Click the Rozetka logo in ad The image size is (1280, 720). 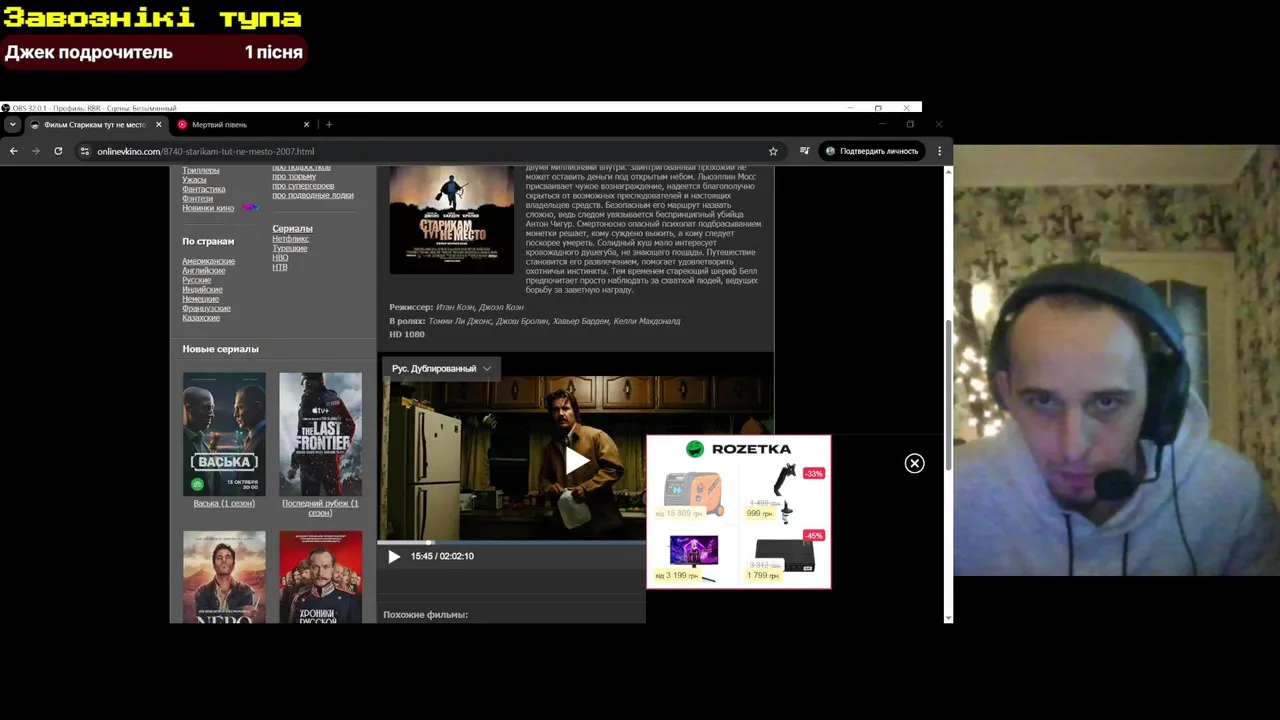[738, 449]
